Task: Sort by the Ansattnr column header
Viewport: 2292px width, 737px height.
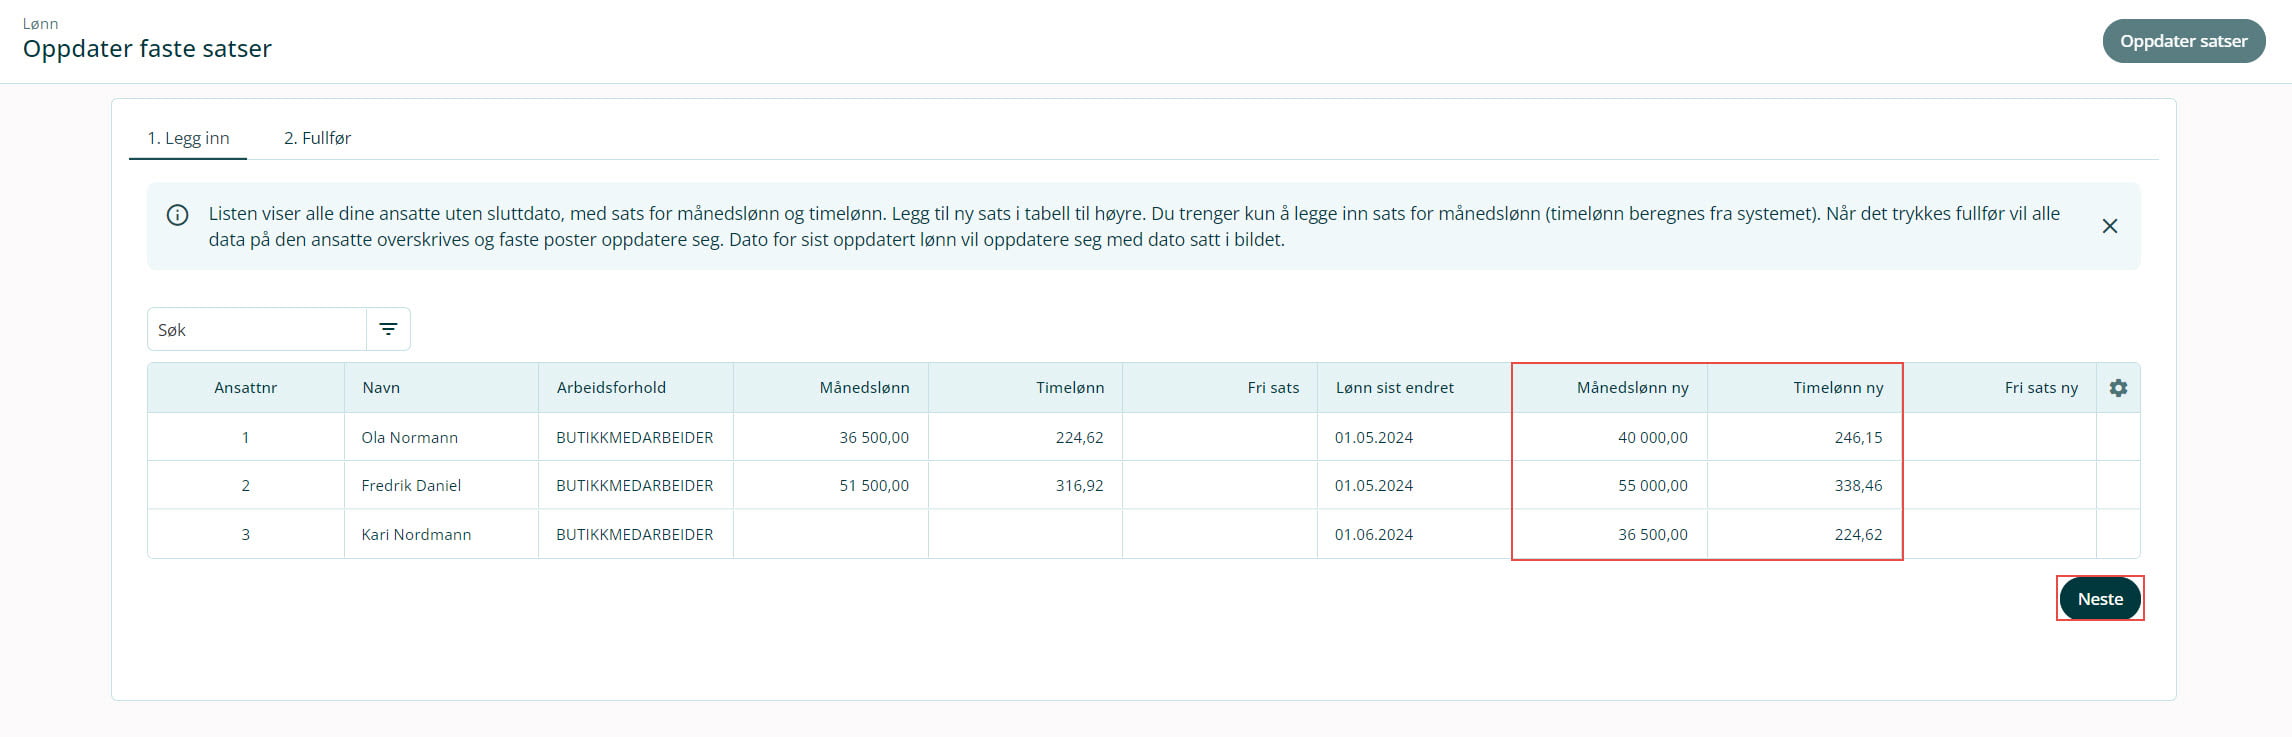Action: [245, 388]
